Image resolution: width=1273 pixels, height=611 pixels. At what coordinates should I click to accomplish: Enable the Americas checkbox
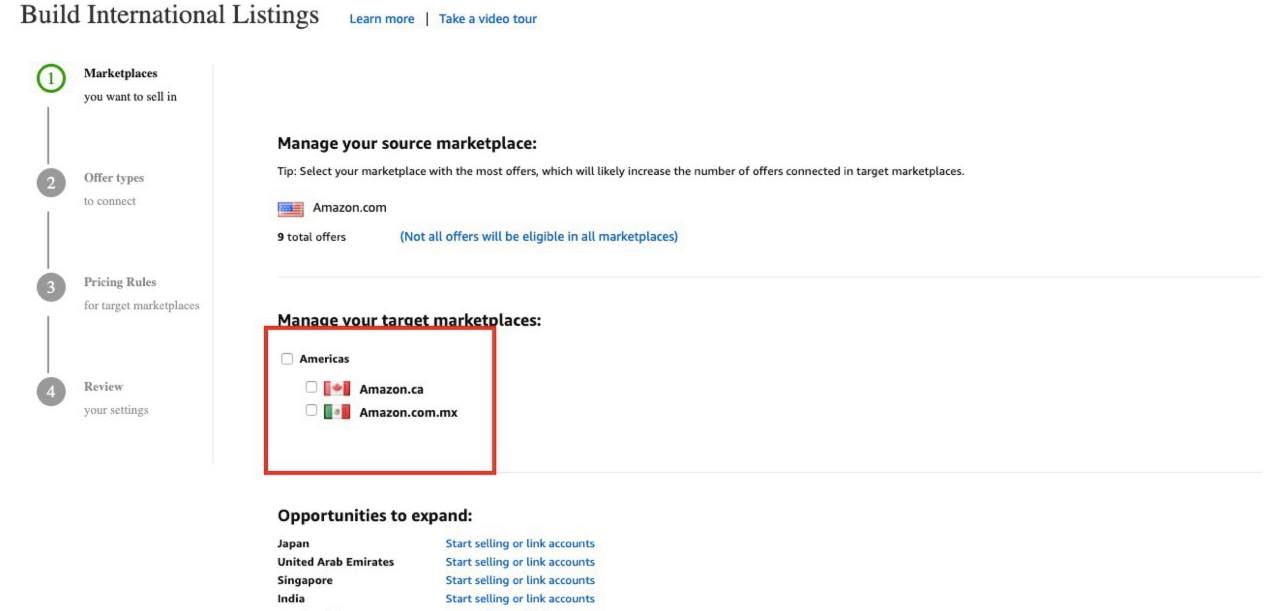pyautogui.click(x=288, y=357)
